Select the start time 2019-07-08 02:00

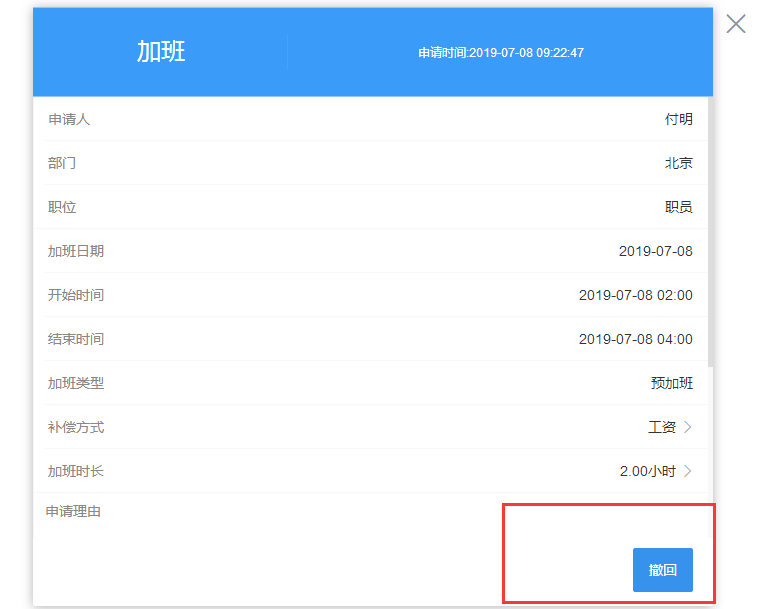click(x=635, y=295)
